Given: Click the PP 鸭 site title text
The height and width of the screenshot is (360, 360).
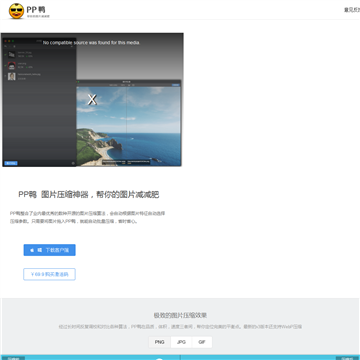Looking at the screenshot, I should 36,9.
